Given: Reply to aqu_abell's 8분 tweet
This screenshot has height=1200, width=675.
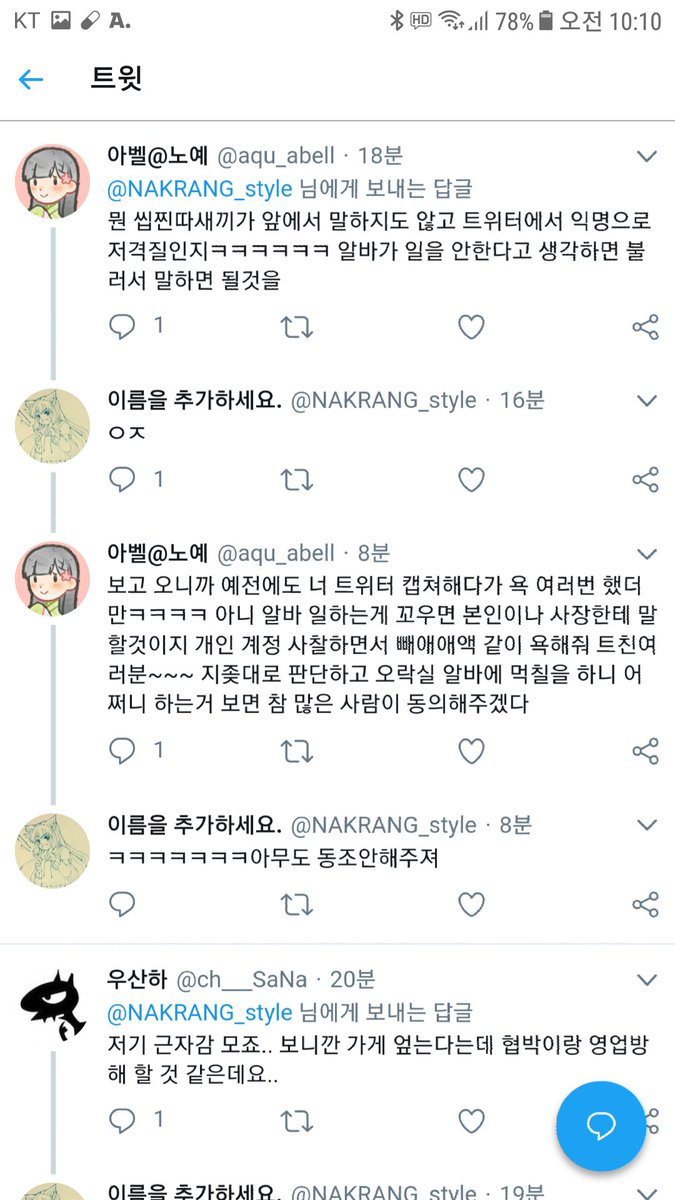Looking at the screenshot, I should 122,751.
